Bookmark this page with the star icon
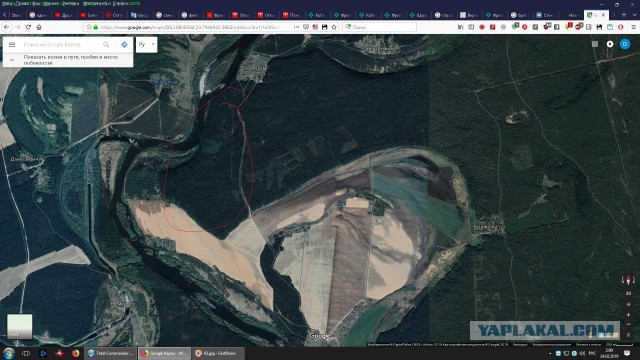 (334, 27)
